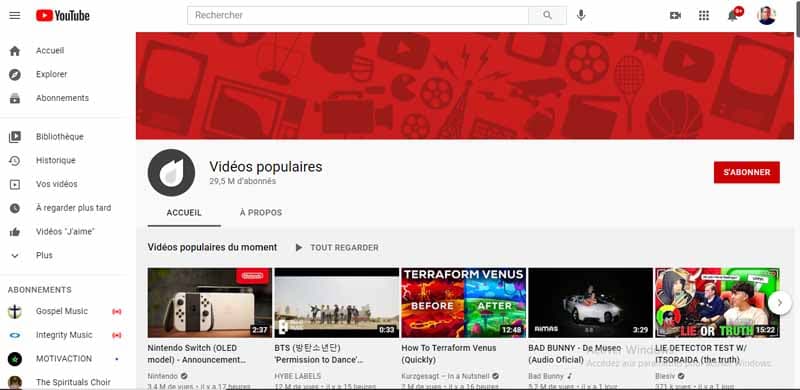Click the How To Terraform Venus title
The width and height of the screenshot is (800, 390).
[448, 354]
